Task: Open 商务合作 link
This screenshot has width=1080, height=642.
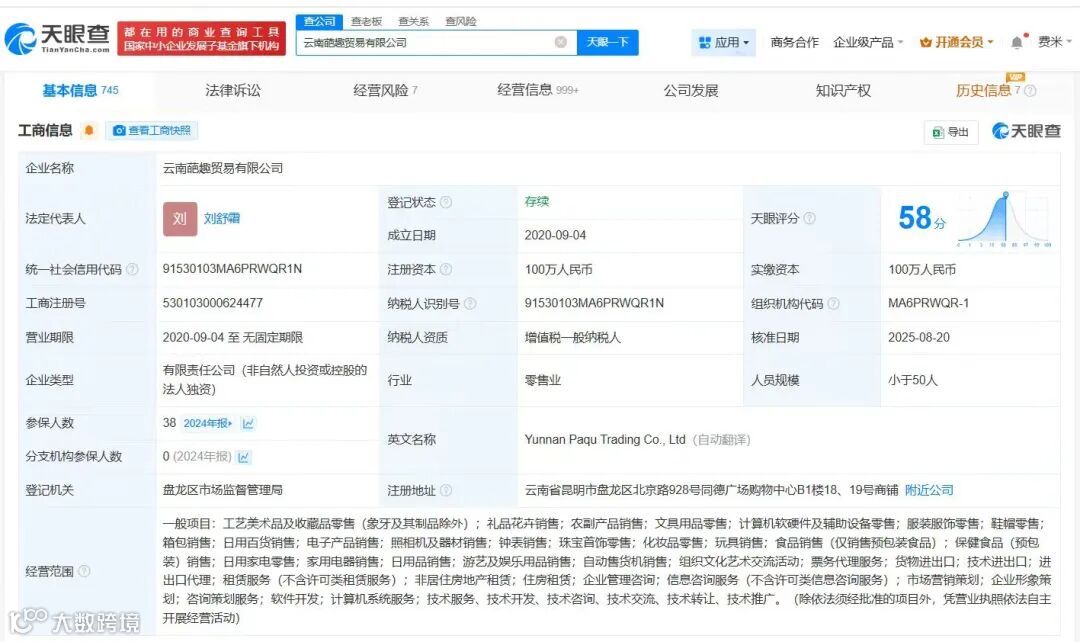Action: (794, 43)
